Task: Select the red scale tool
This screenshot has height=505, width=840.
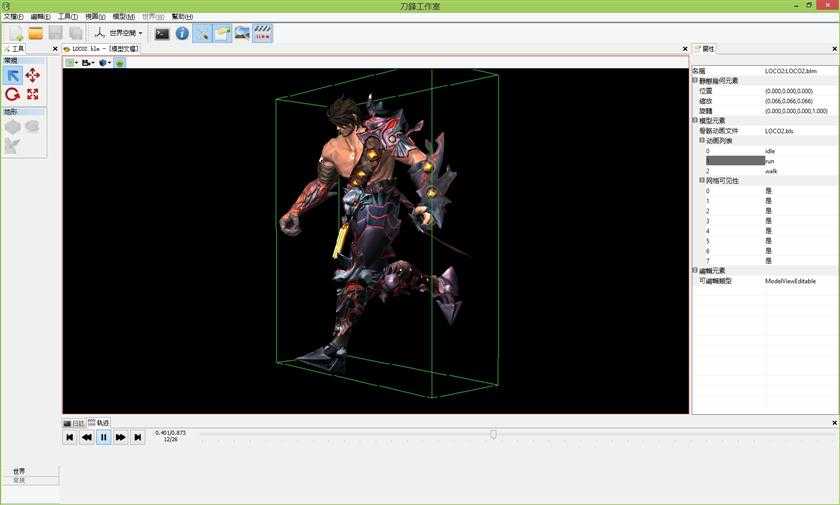Action: [x=33, y=95]
